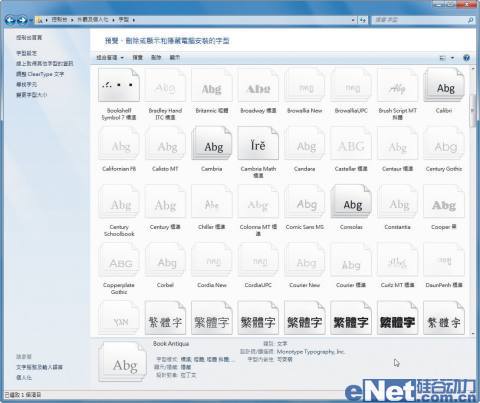Open 外觀及個人化 in the address breadcrumb
The height and width of the screenshot is (403, 480).
click(x=93, y=20)
